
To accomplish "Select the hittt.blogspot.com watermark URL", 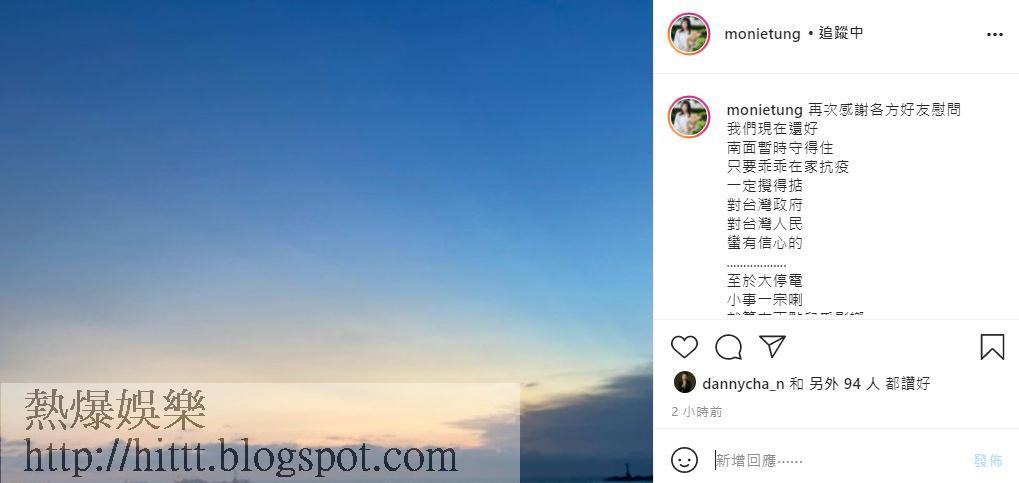I will pos(240,456).
